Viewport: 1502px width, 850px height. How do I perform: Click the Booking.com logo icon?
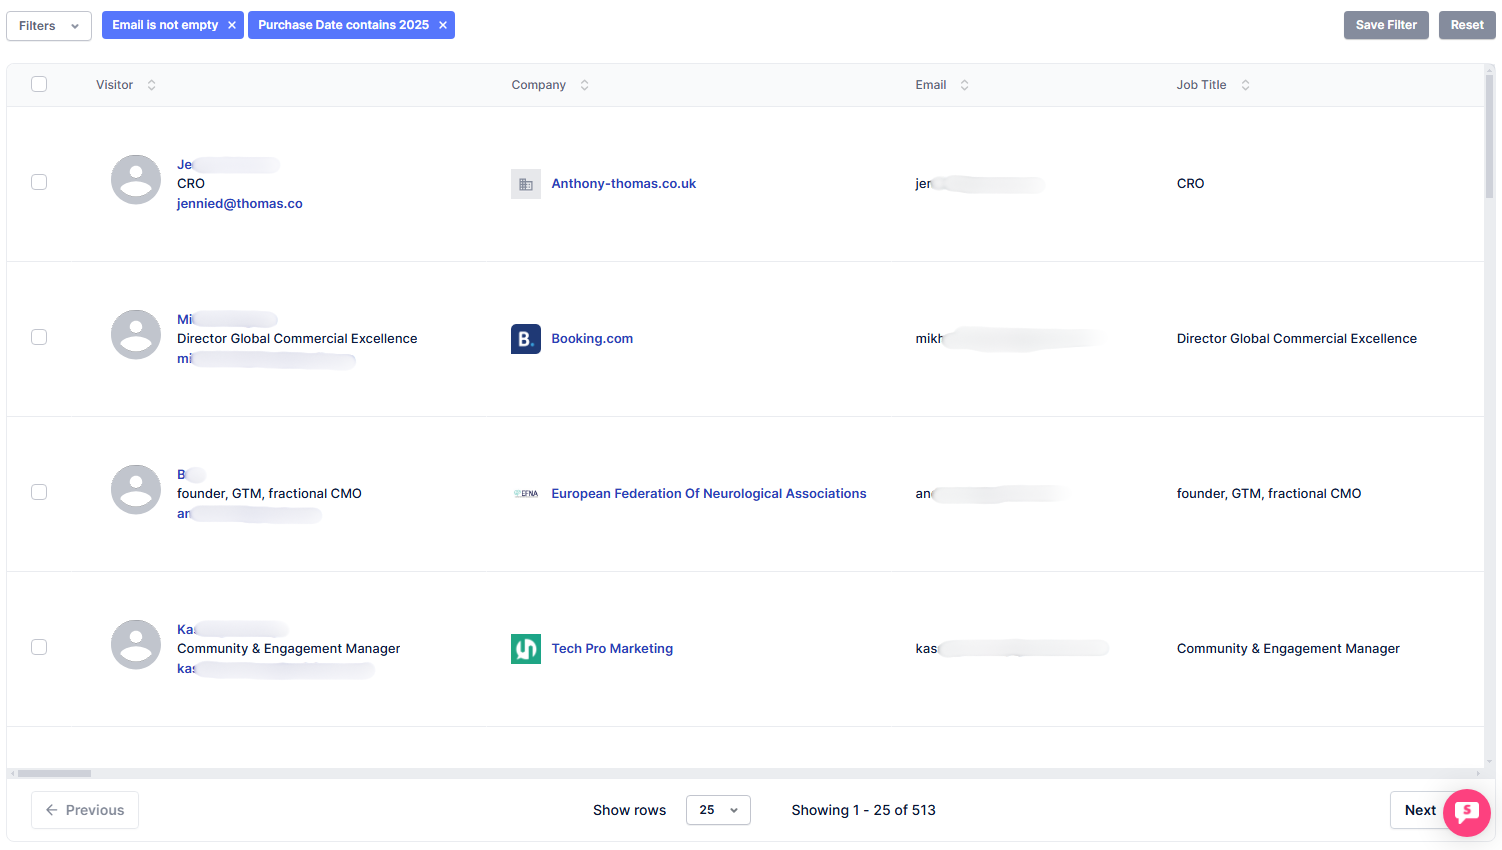pos(526,339)
